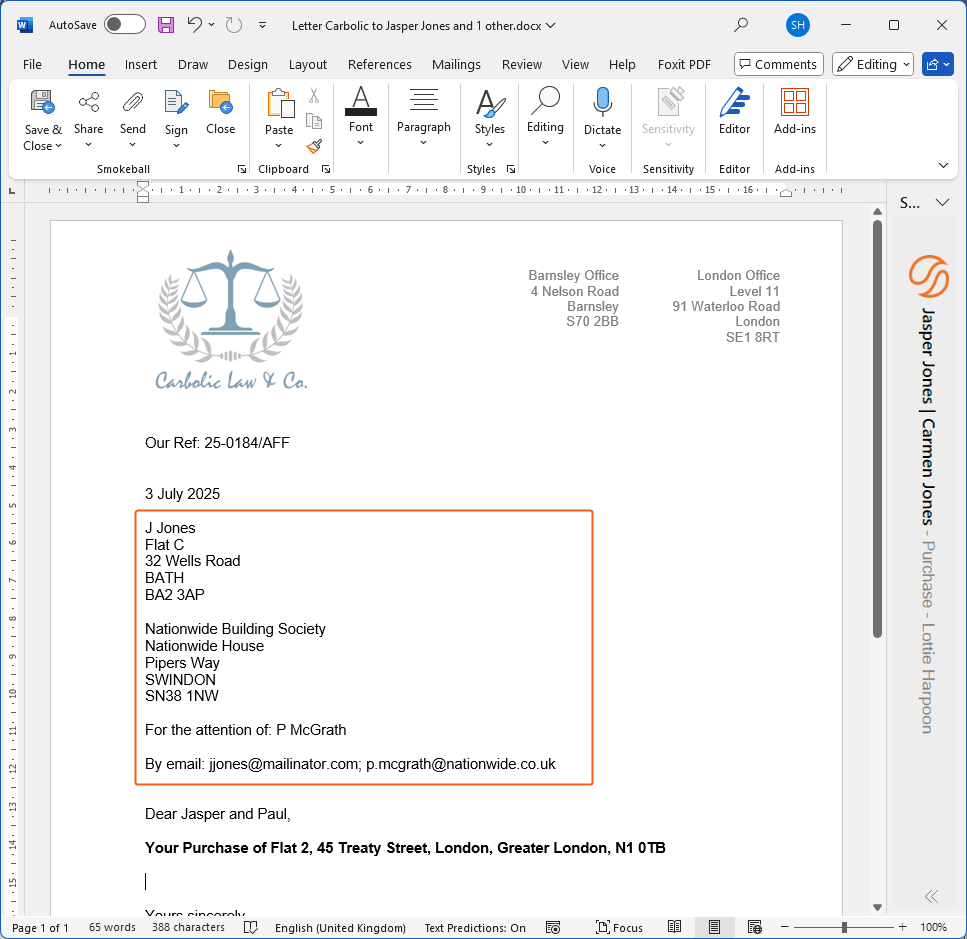Click the Save & Close Smokeball icon
The image size is (967, 939).
point(43,102)
